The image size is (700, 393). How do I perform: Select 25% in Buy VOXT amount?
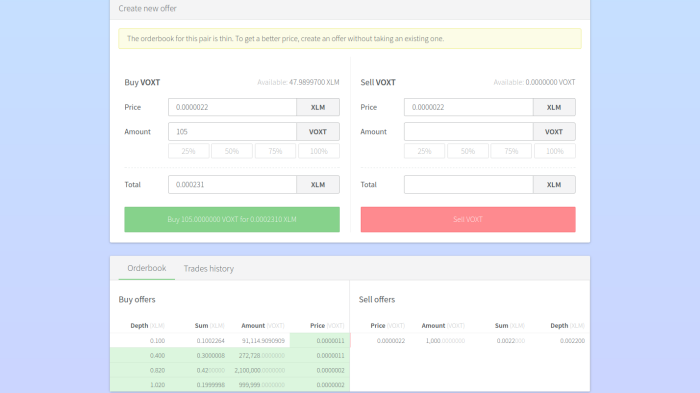click(188, 151)
